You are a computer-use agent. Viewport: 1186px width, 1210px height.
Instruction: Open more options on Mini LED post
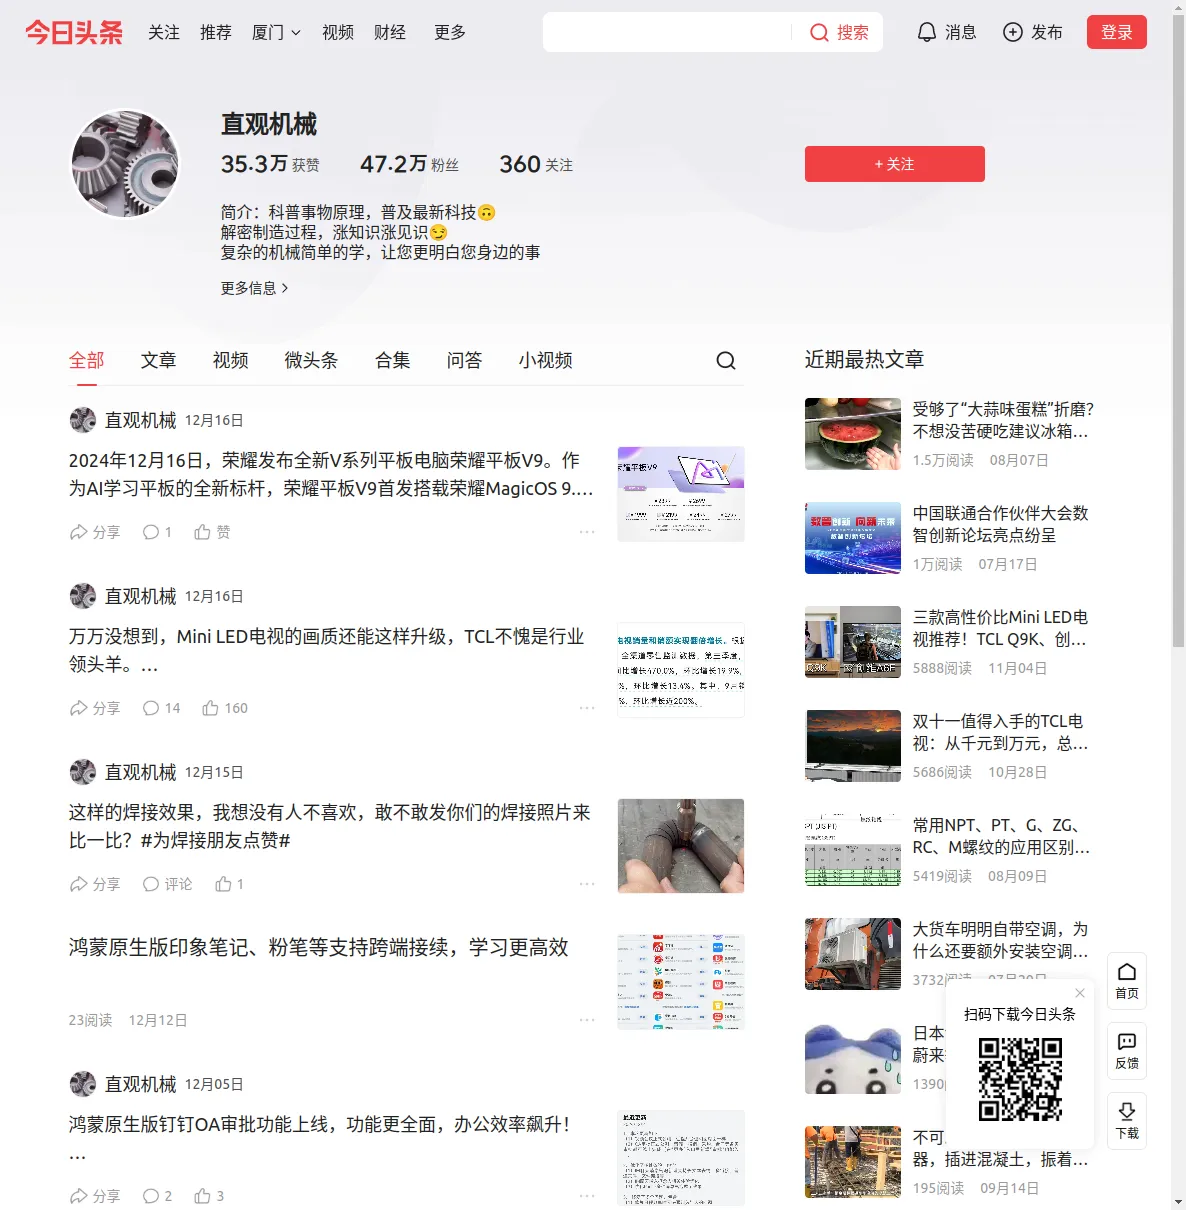click(587, 708)
